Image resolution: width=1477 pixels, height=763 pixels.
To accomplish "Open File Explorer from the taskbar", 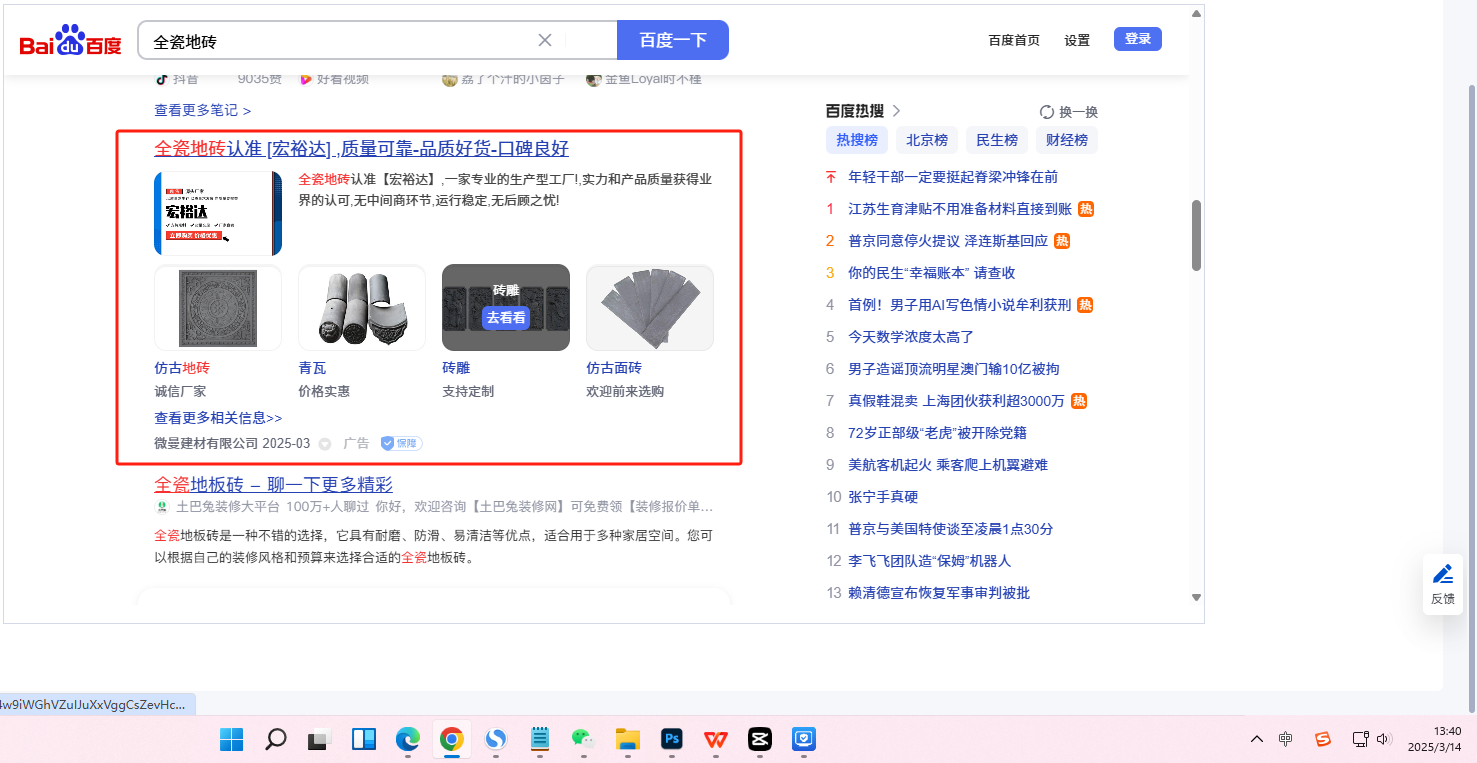I will [x=627, y=740].
